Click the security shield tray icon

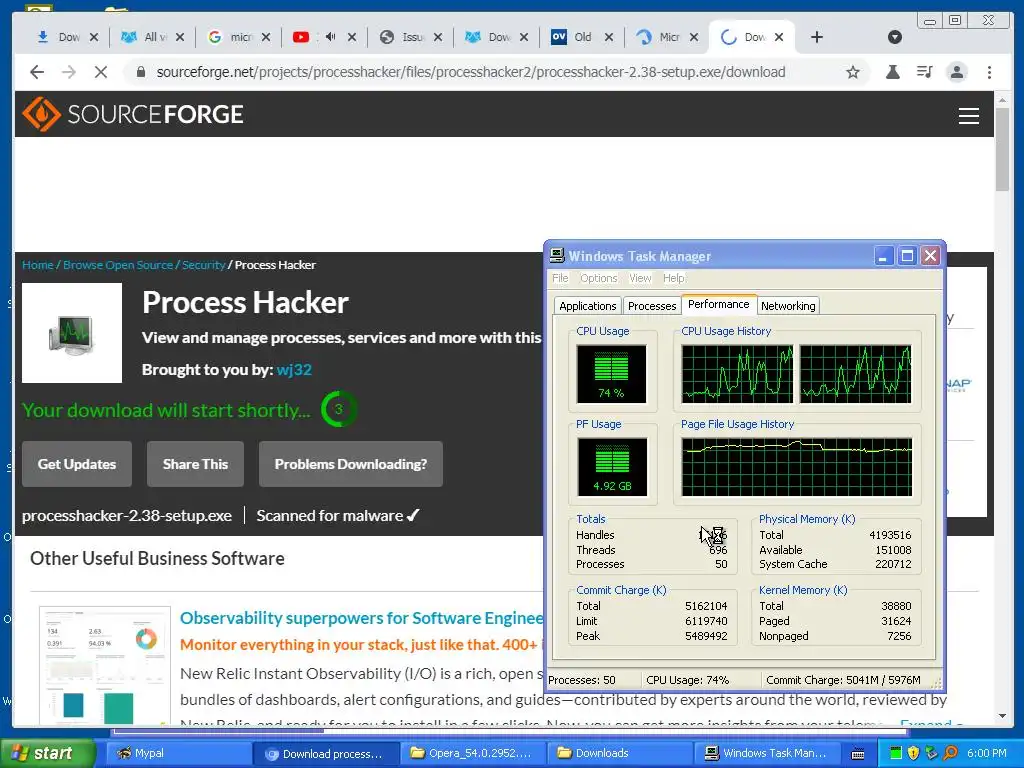pos(913,754)
